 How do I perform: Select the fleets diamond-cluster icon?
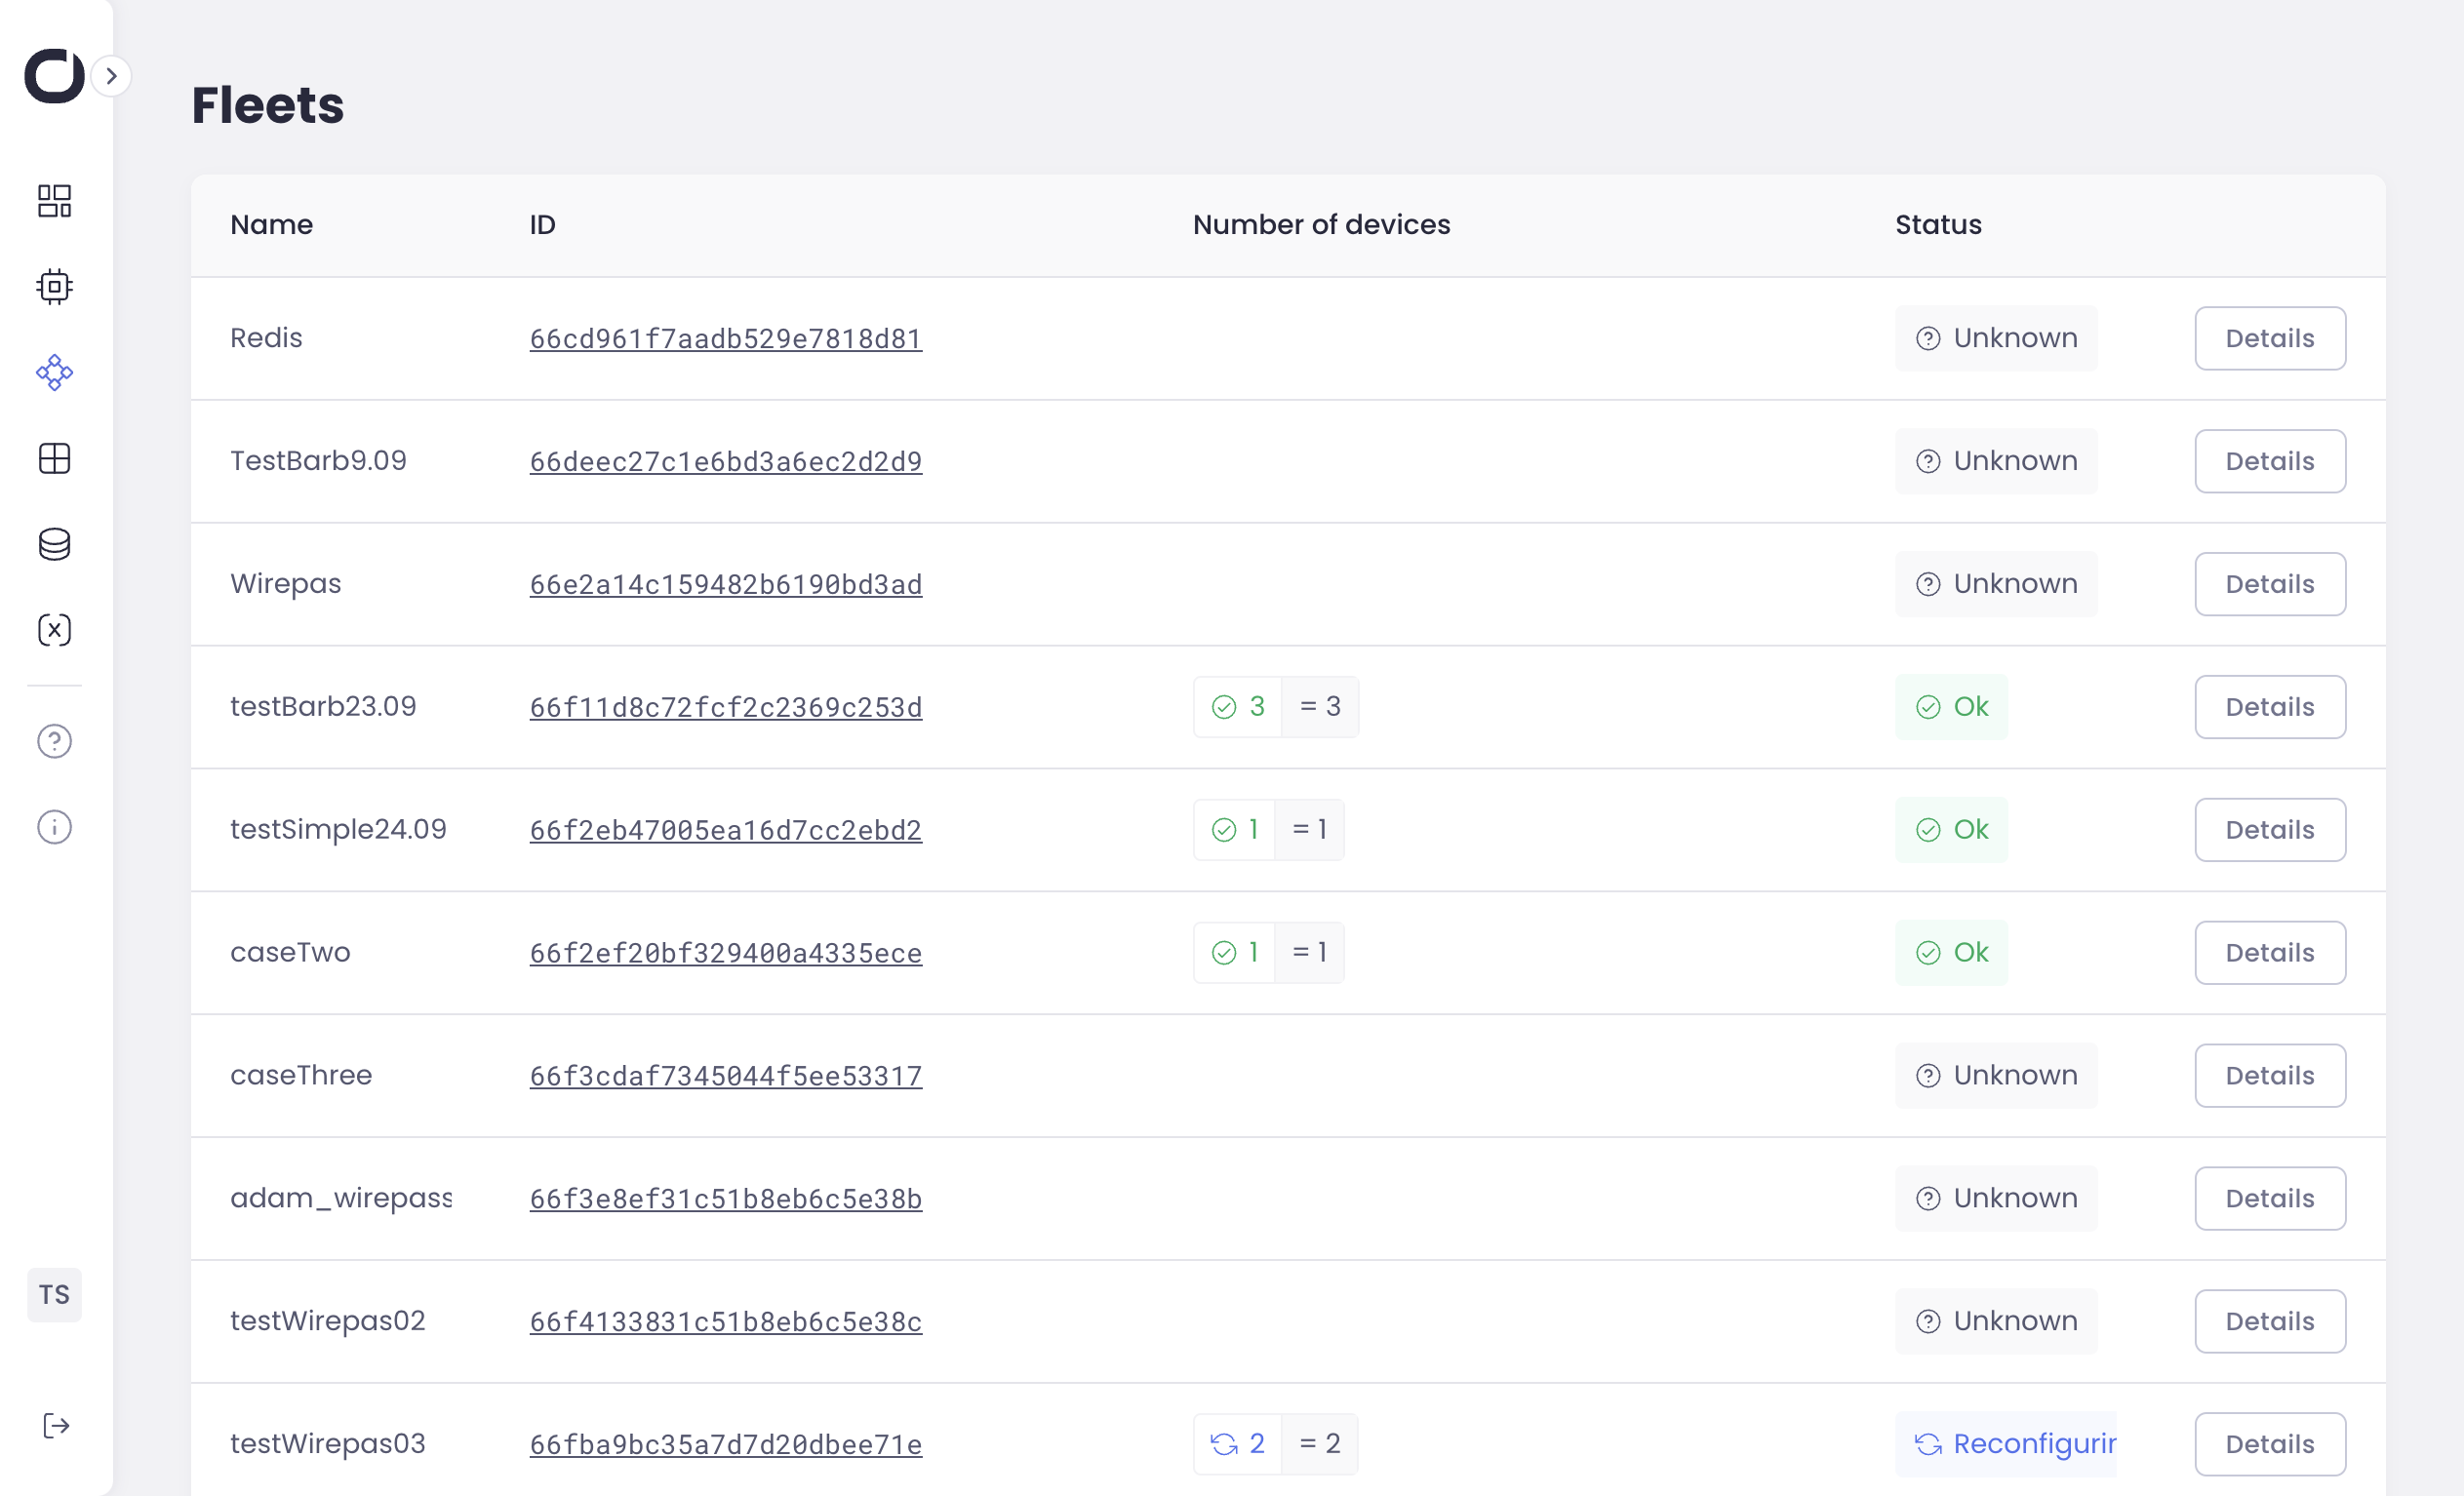tap(54, 373)
